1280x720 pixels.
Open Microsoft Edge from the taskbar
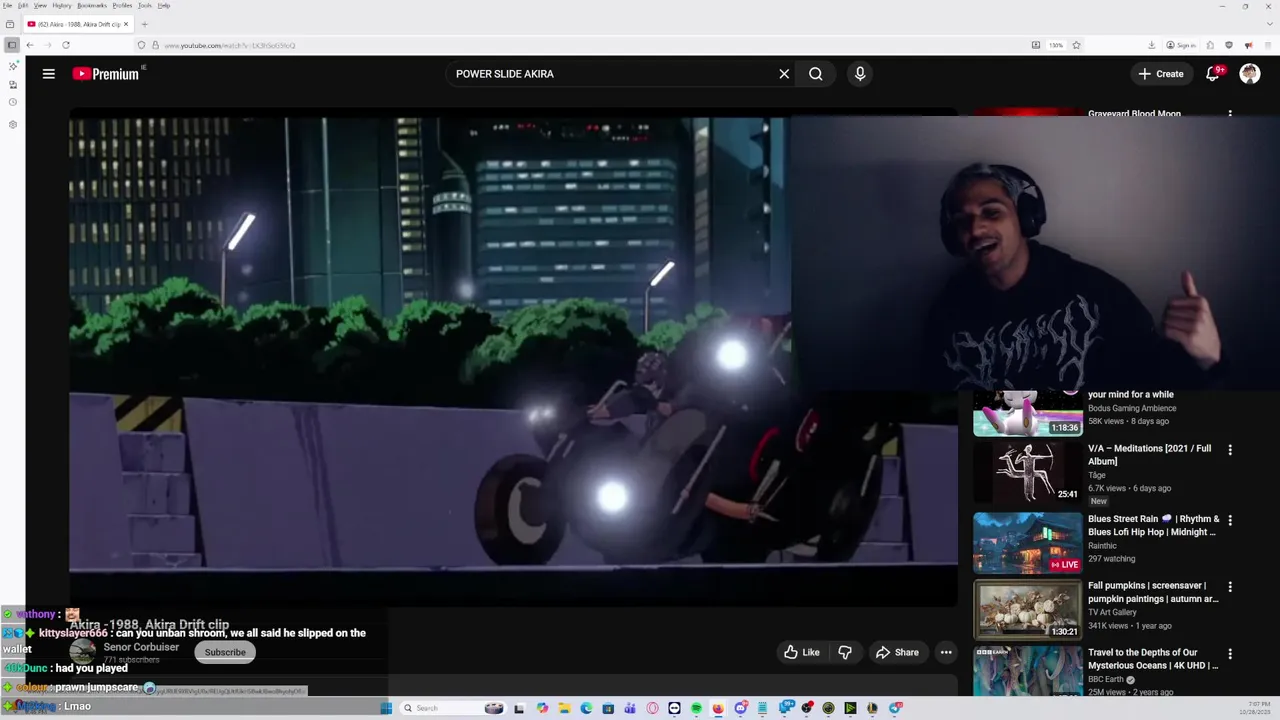point(586,708)
